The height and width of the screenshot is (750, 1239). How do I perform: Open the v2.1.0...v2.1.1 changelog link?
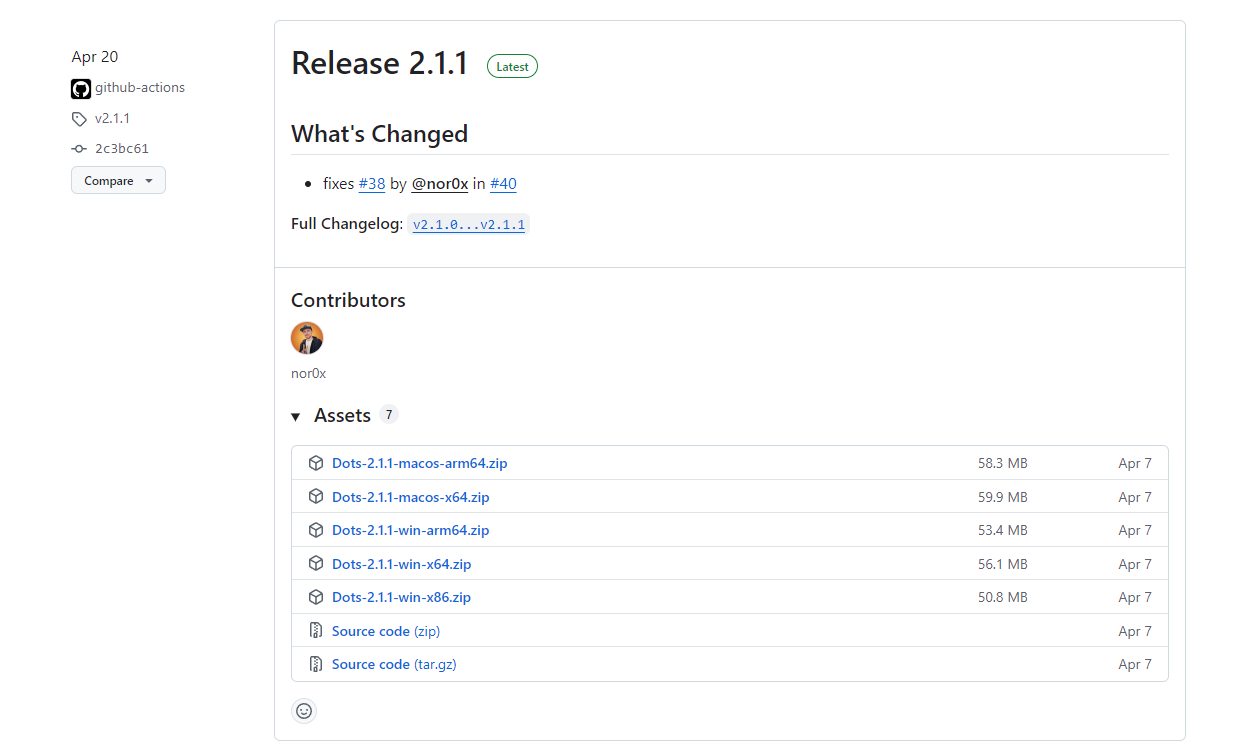(x=468, y=225)
